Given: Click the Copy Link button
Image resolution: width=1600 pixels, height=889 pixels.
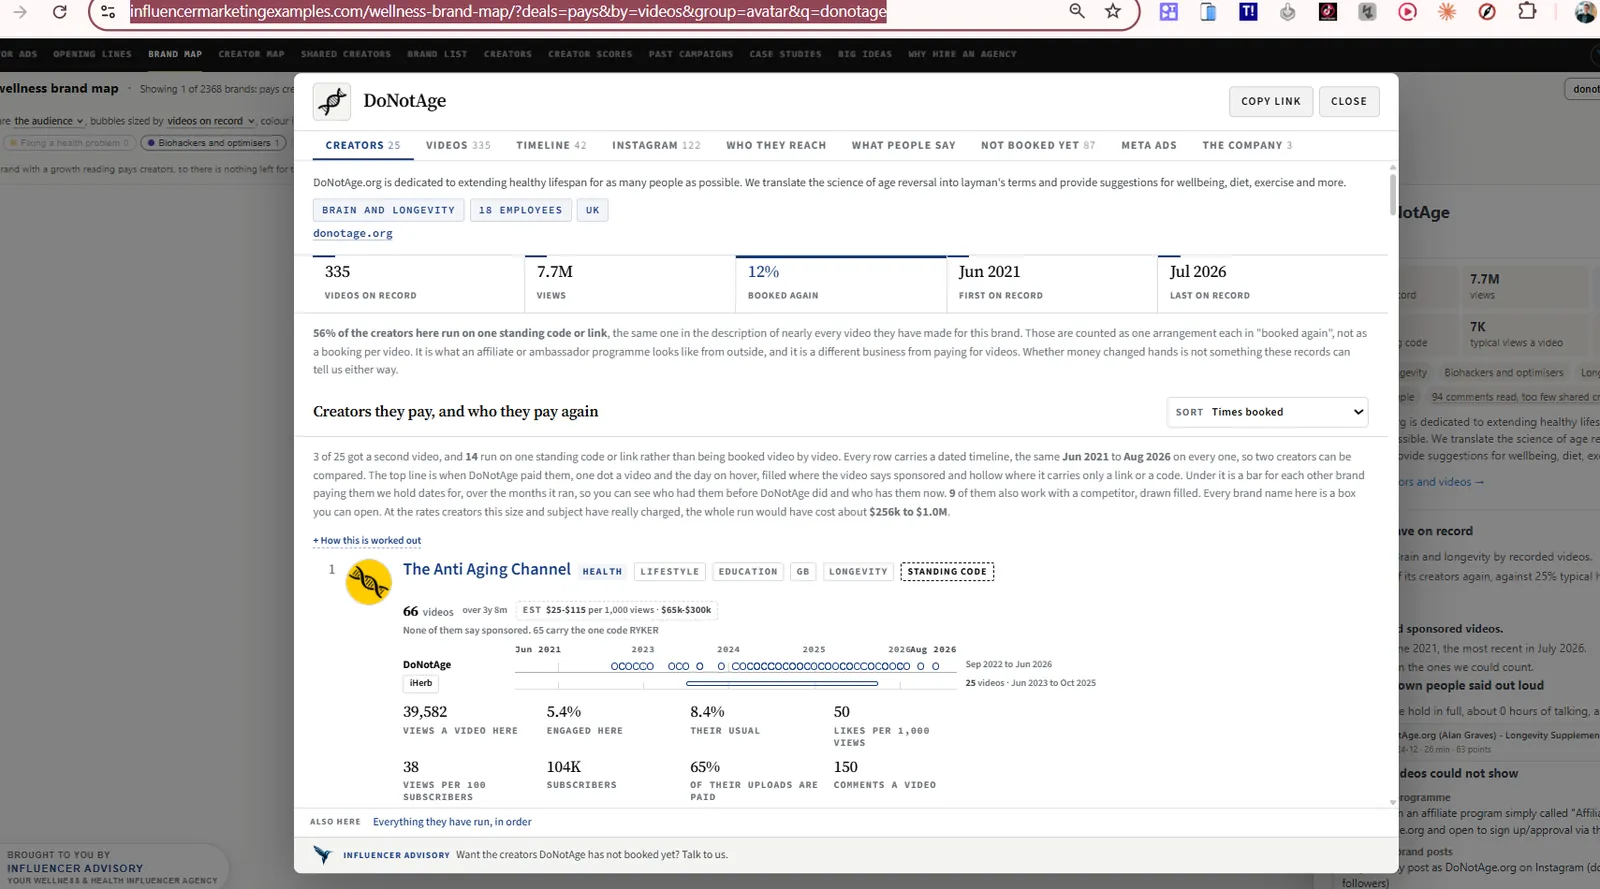Looking at the screenshot, I should (x=1271, y=101).
